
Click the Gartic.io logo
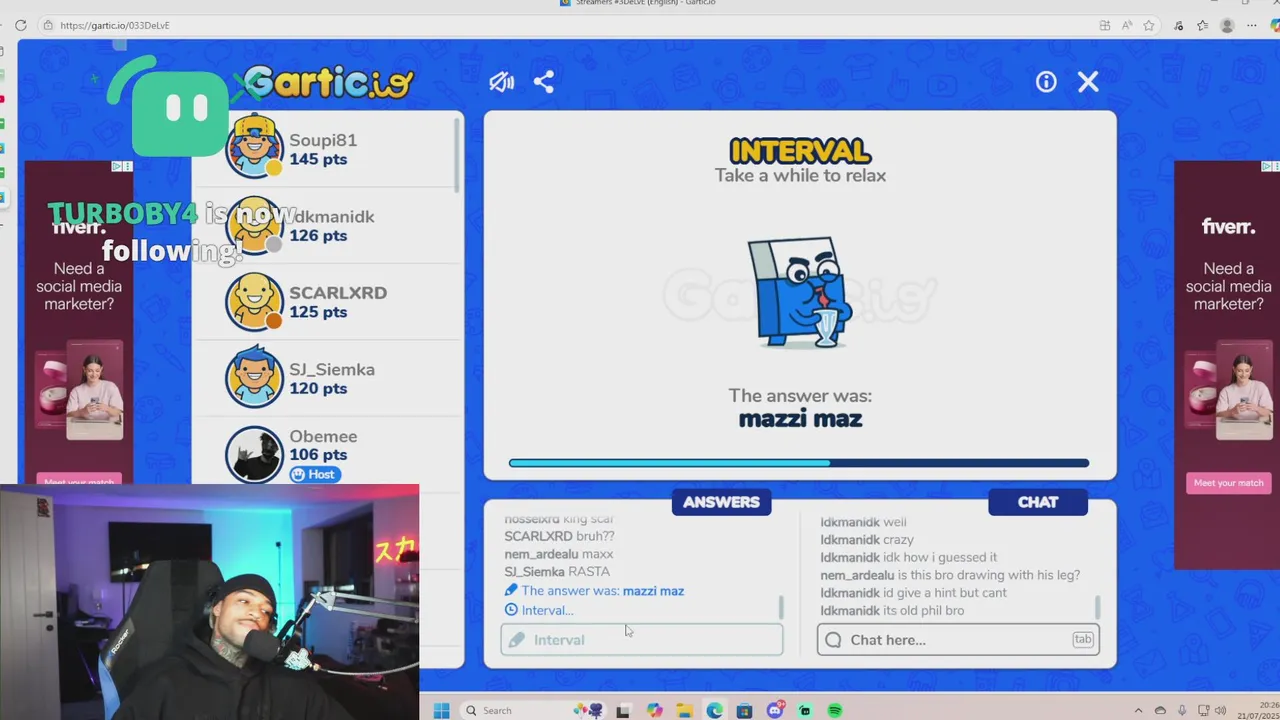coord(328,82)
